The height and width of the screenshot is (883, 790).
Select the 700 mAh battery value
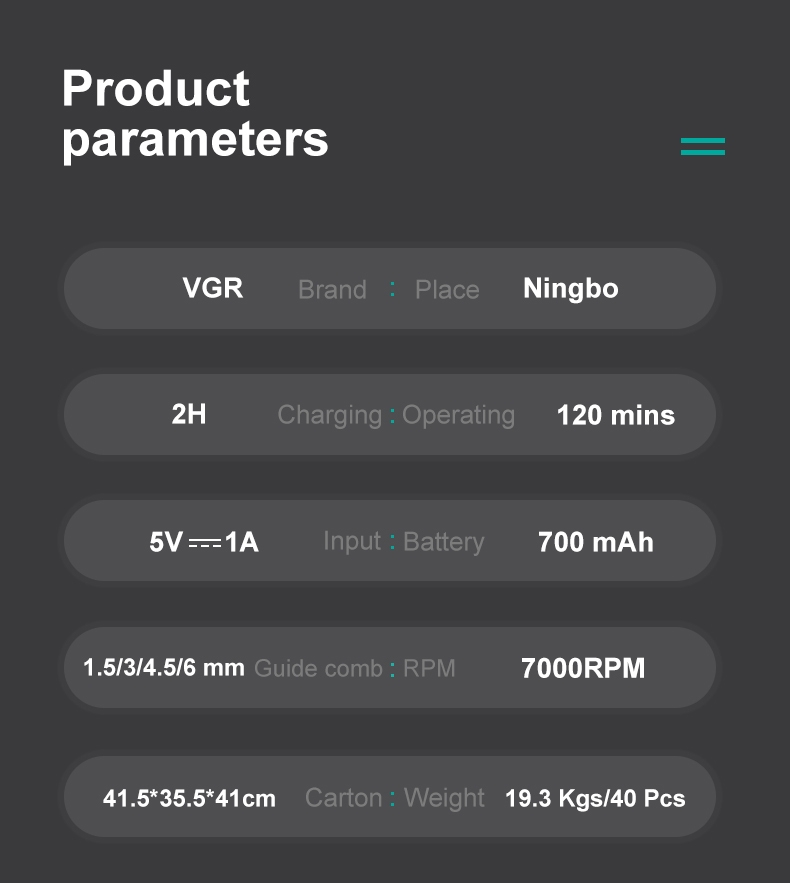595,542
